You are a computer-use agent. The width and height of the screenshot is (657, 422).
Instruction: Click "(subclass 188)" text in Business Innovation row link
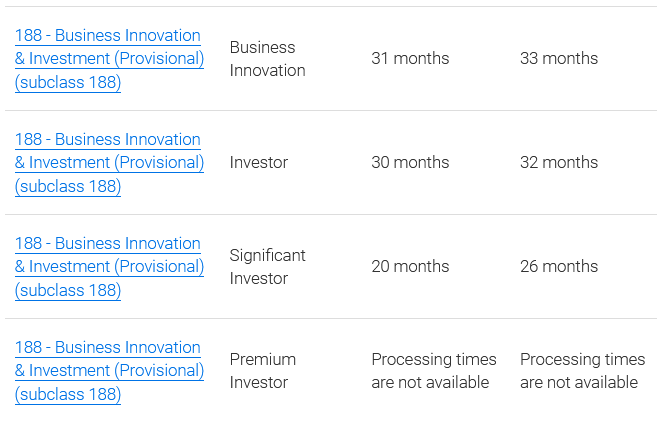[x=68, y=83]
